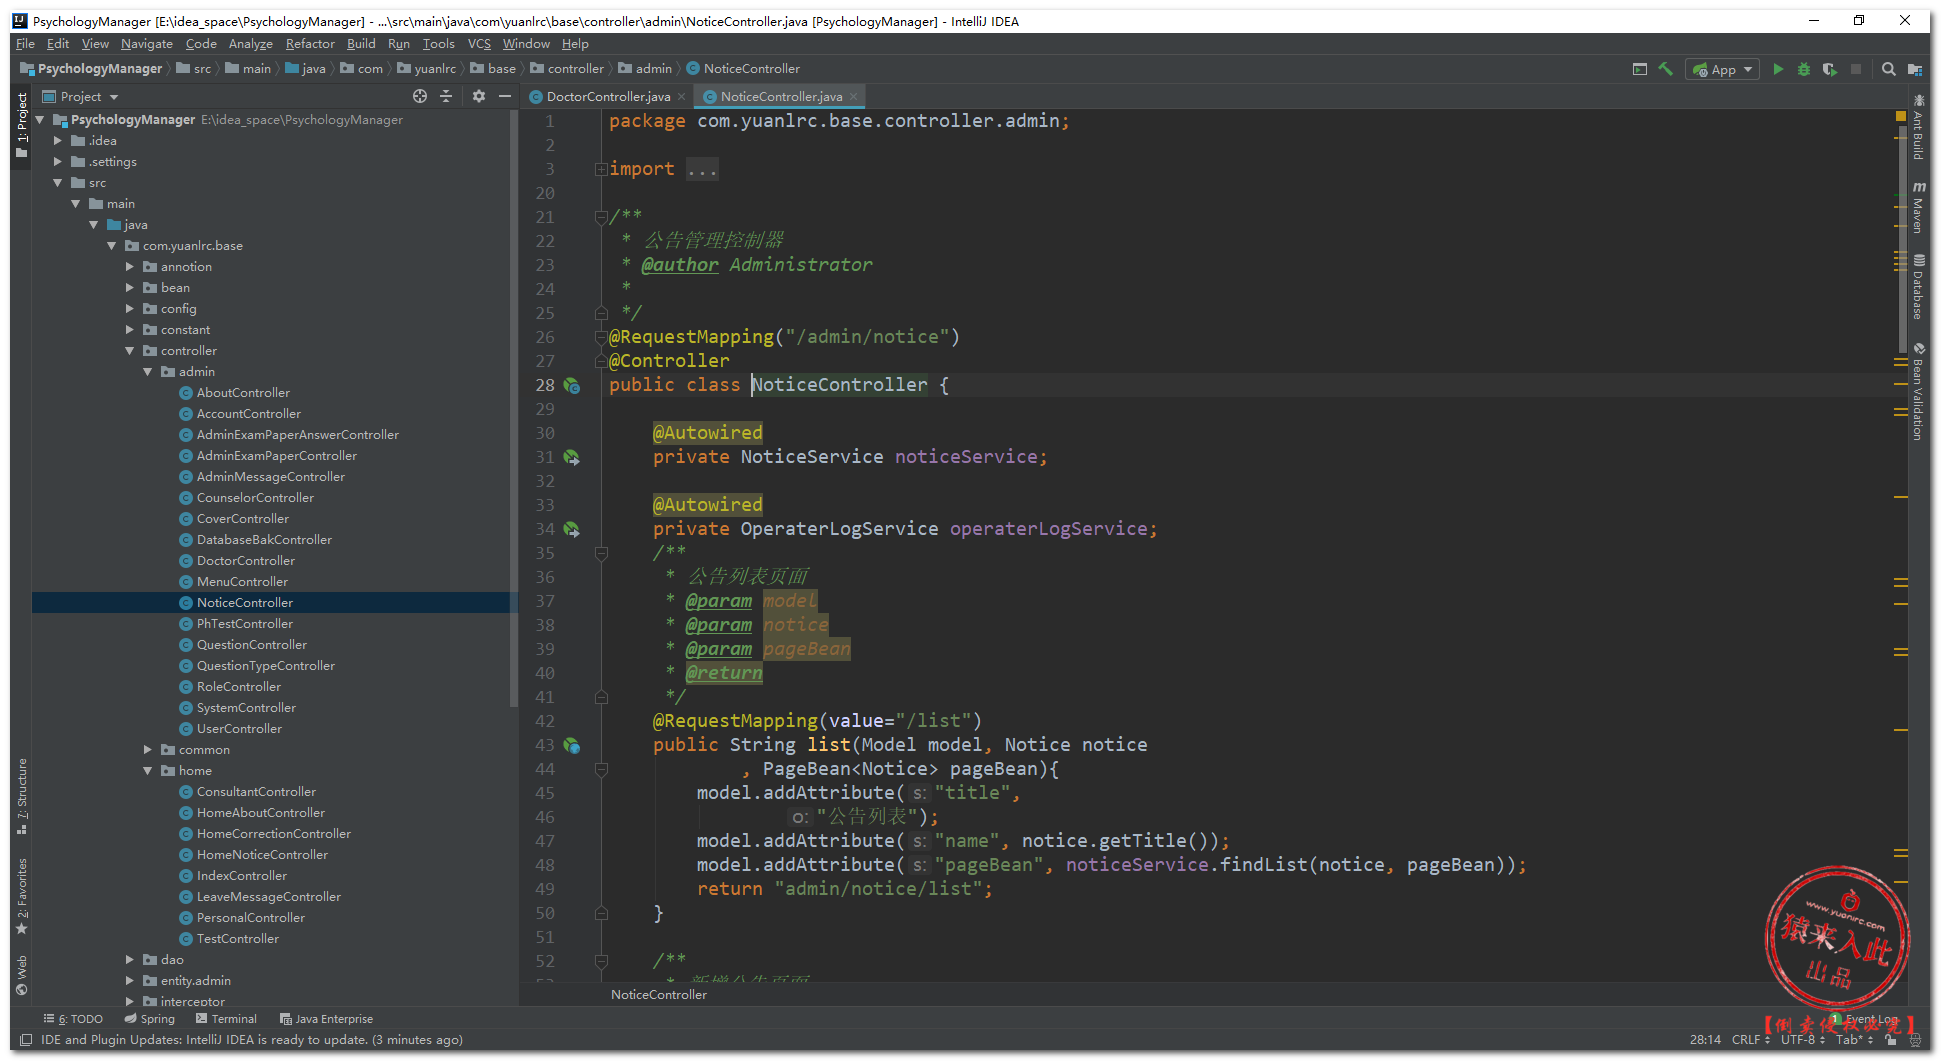Viewport: 1941px width, 1061px height.
Task: Switch to the DoctorController.java tab
Action: coord(607,97)
